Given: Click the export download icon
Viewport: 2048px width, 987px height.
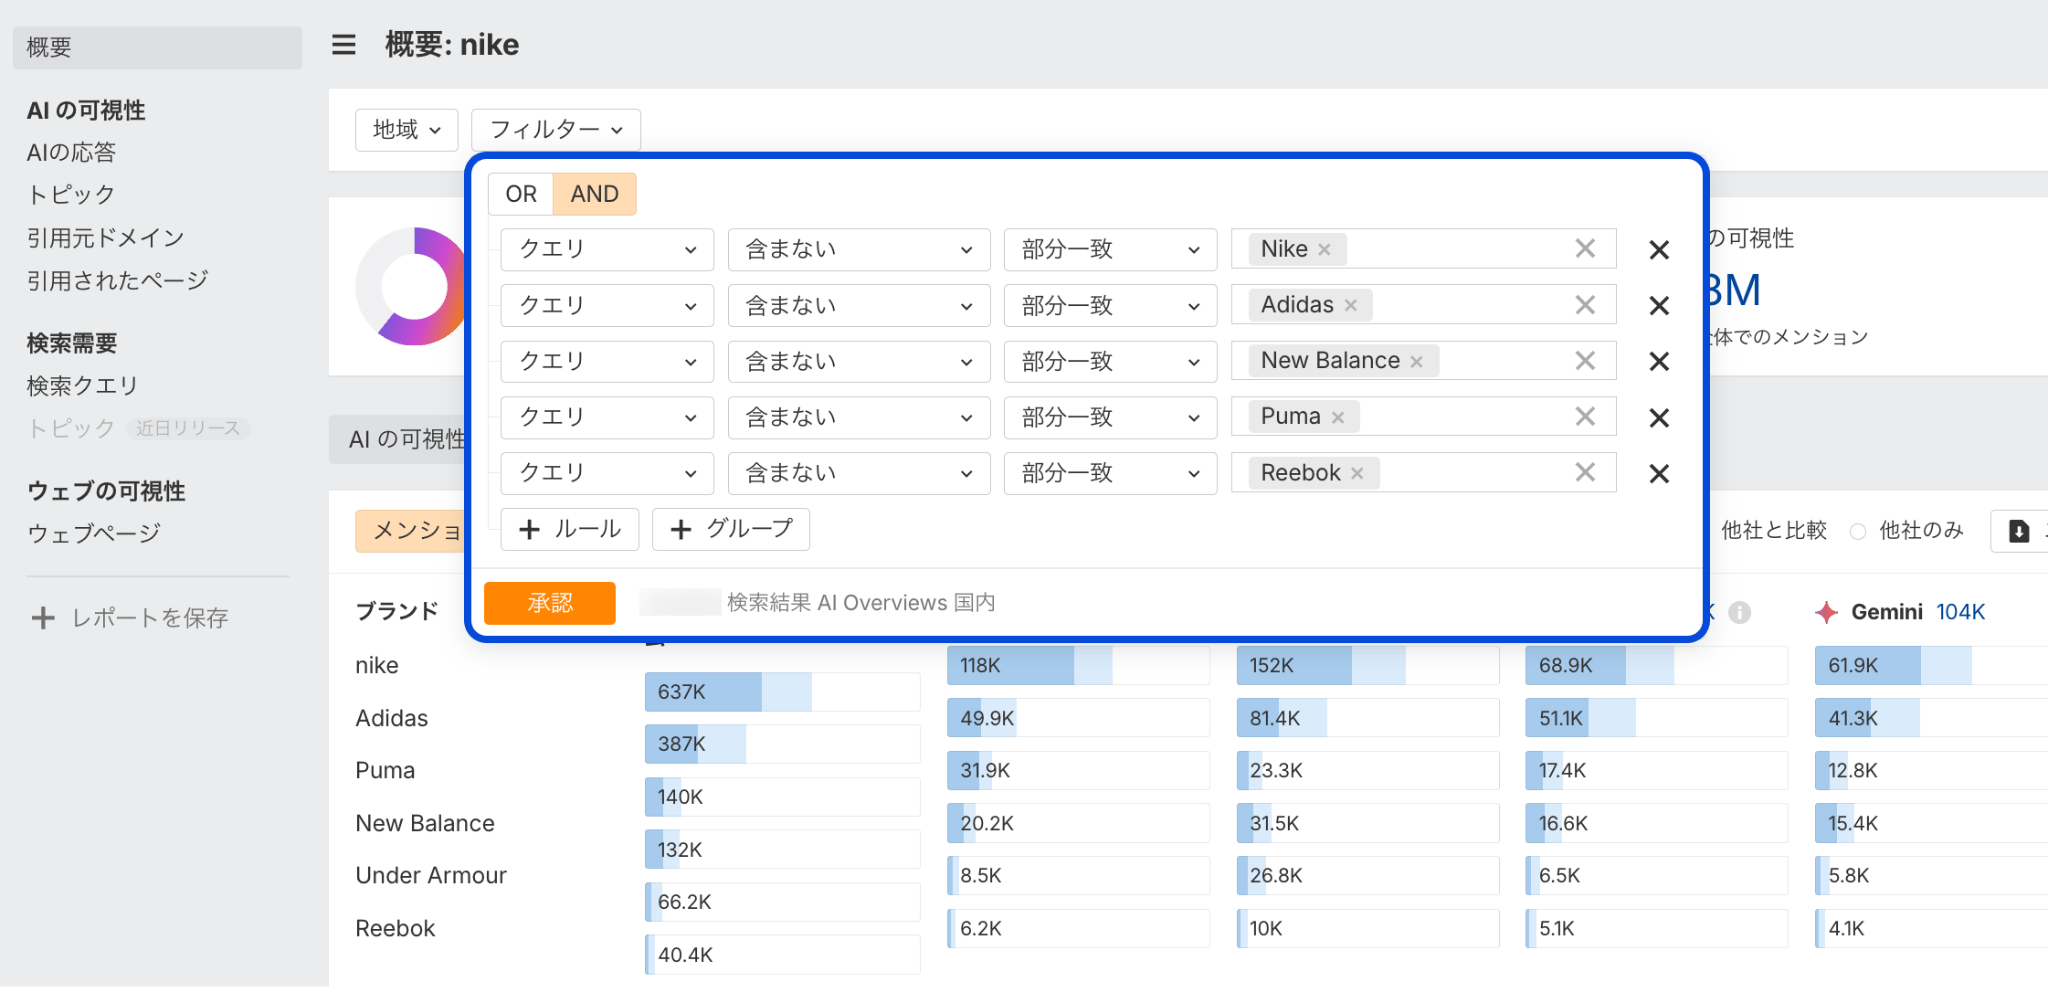Looking at the screenshot, I should coord(2019,531).
